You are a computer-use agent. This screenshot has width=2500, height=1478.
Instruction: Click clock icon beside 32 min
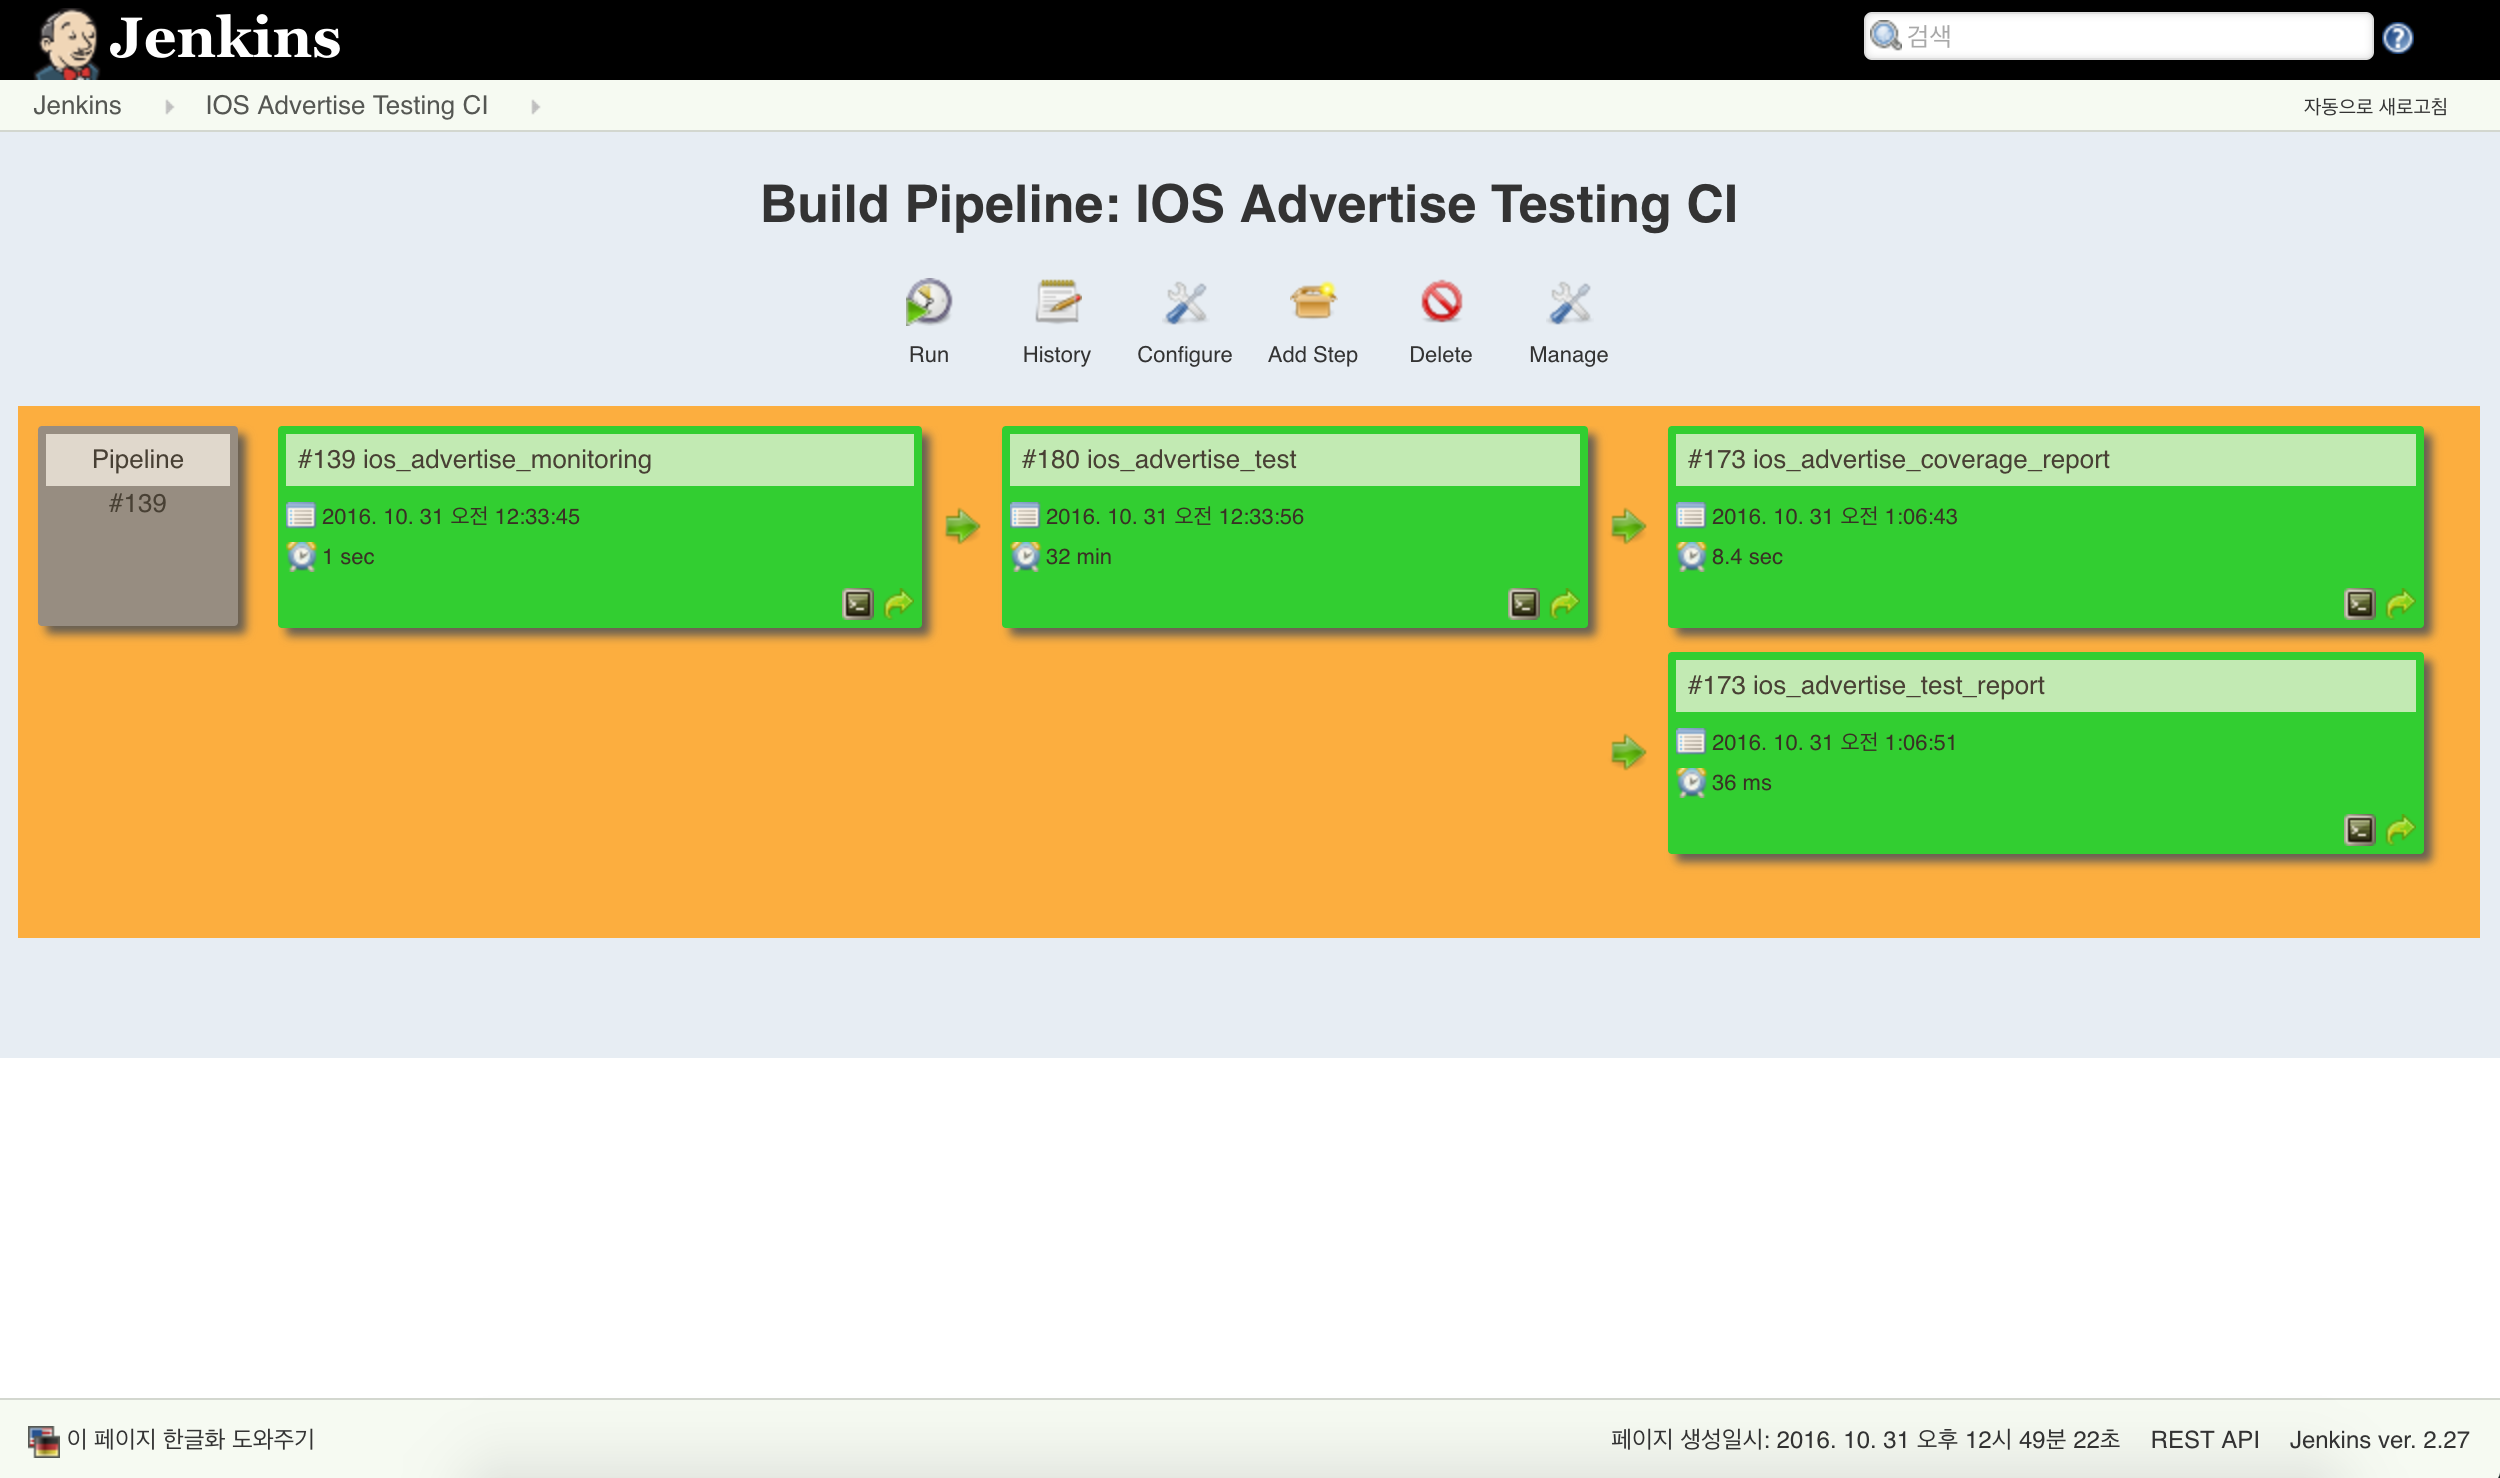1025,556
